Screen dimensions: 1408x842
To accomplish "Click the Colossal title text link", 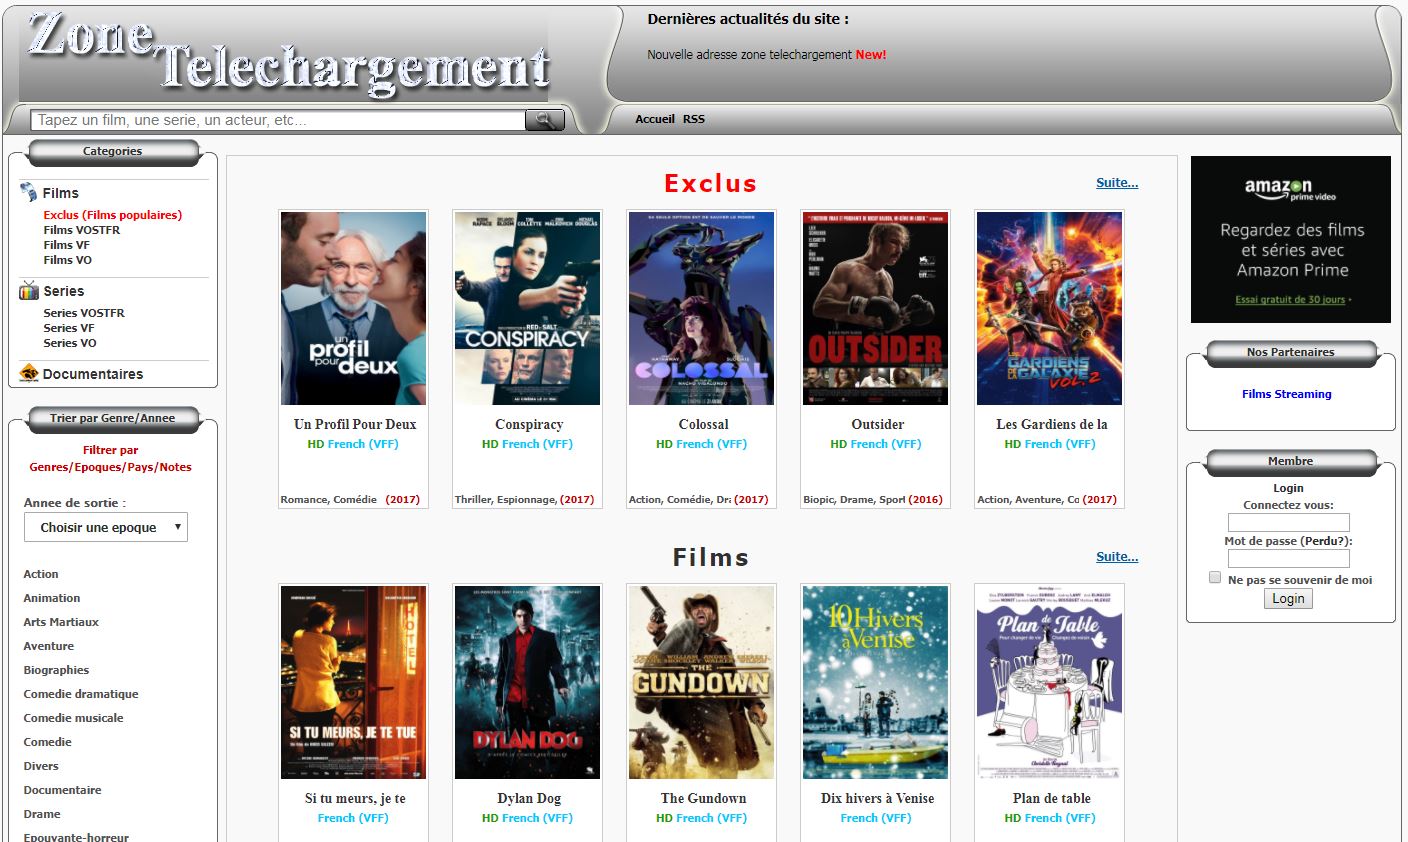I will click(x=703, y=424).
